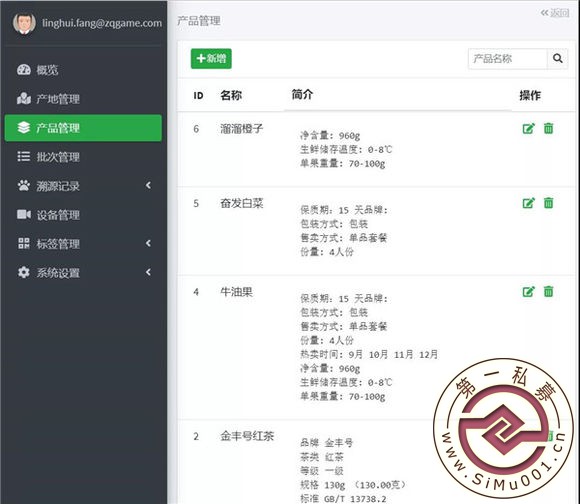Delete the 溜溜橙子 product via trash icon
This screenshot has height=504, width=580.
pyautogui.click(x=549, y=128)
